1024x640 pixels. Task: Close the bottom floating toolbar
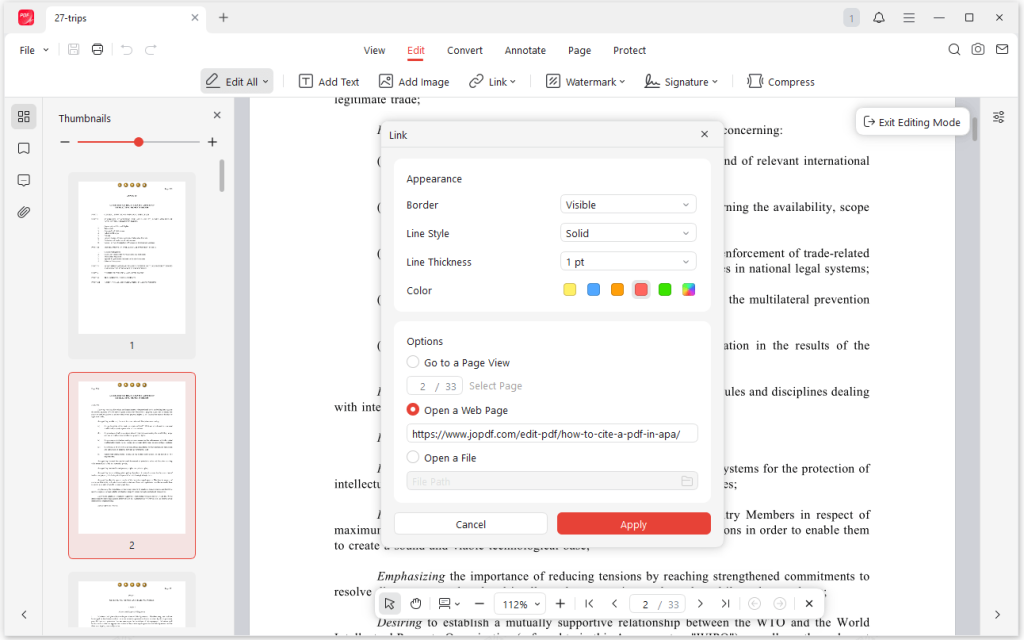tap(809, 604)
